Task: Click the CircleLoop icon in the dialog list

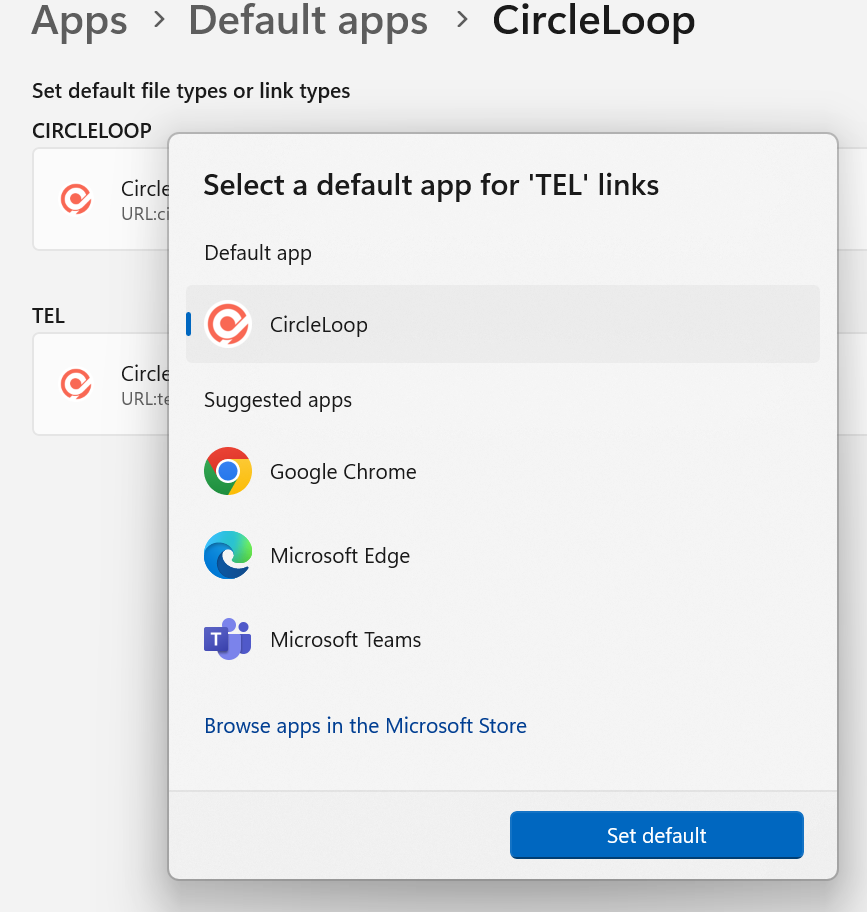Action: tap(228, 325)
